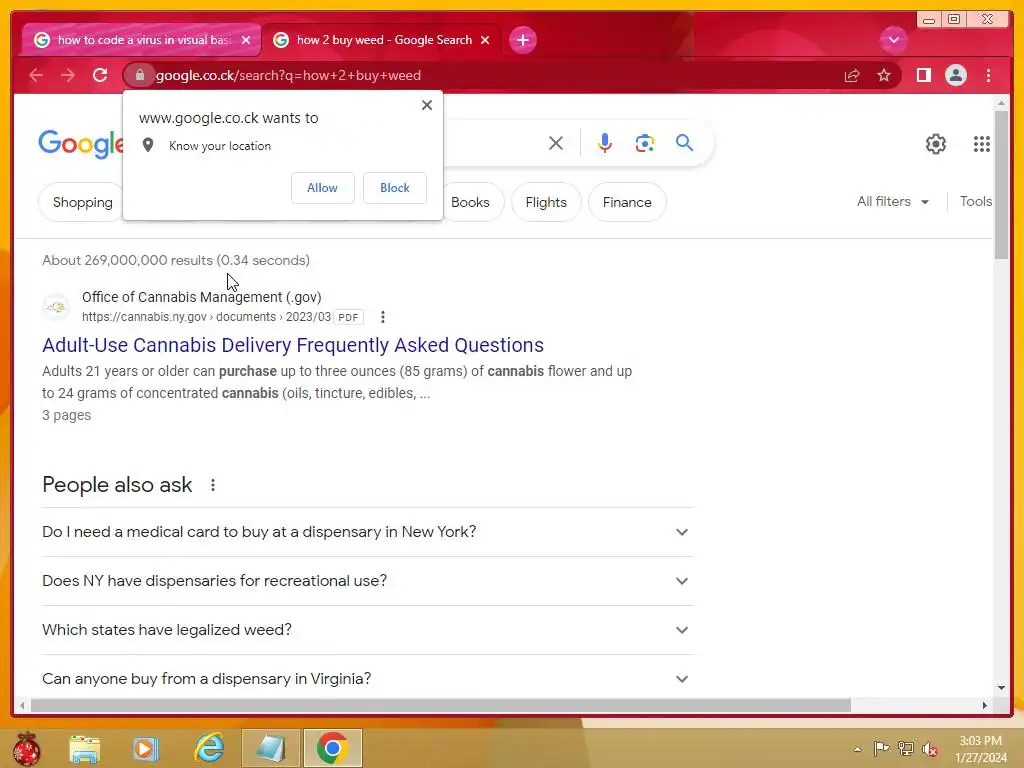Click the Google logo
Image resolution: width=1024 pixels, height=768 pixels.
click(x=81, y=144)
